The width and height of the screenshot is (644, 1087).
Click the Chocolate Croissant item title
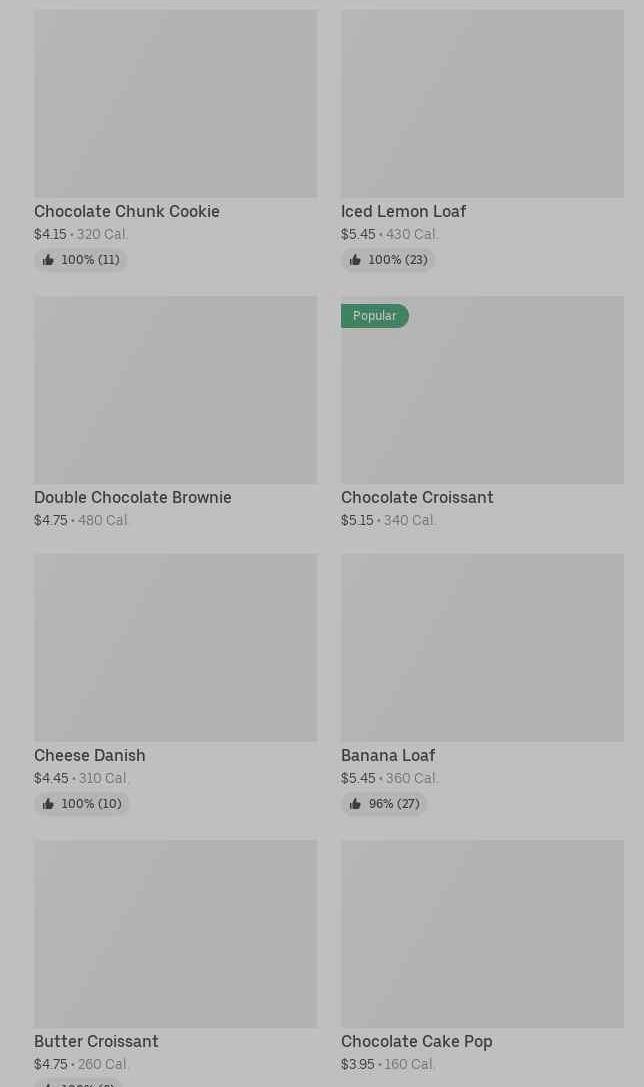pos(417,497)
